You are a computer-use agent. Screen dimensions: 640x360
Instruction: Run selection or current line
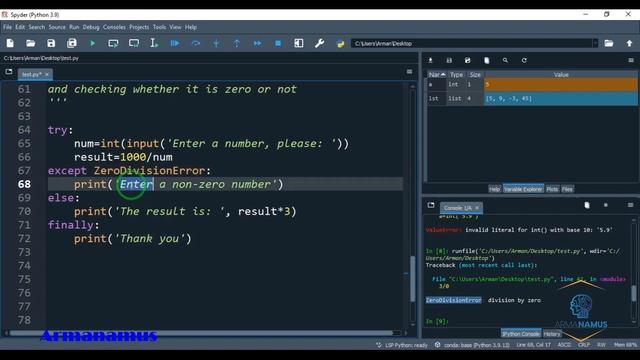(154, 43)
